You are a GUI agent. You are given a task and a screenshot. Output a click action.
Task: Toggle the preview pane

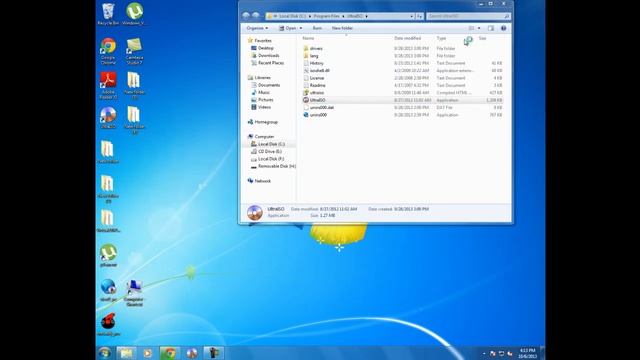coord(491,28)
